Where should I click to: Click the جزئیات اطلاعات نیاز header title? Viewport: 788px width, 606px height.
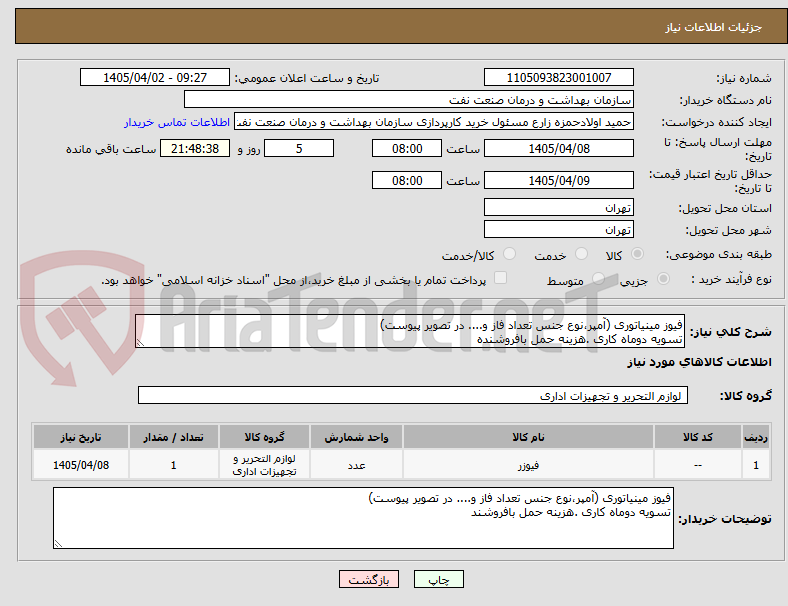714,27
